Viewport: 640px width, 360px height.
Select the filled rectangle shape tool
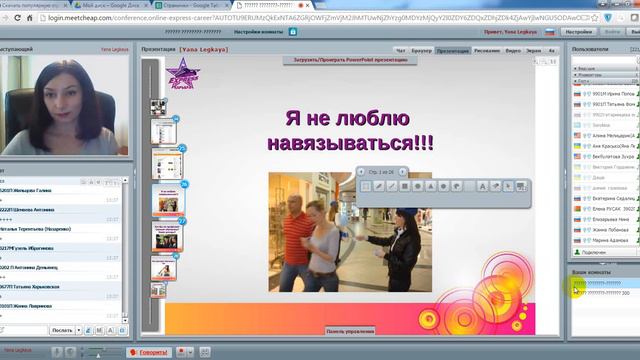pyautogui.click(x=404, y=187)
